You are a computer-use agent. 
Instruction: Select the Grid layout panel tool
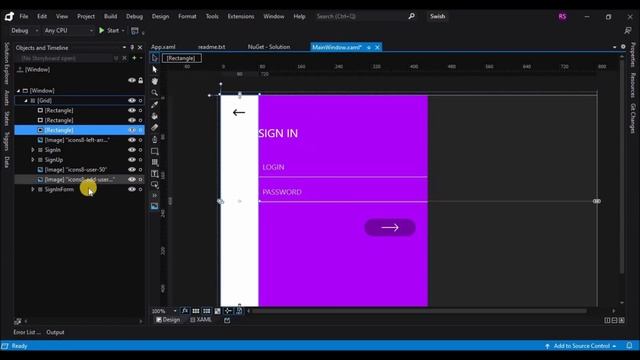coord(155,162)
